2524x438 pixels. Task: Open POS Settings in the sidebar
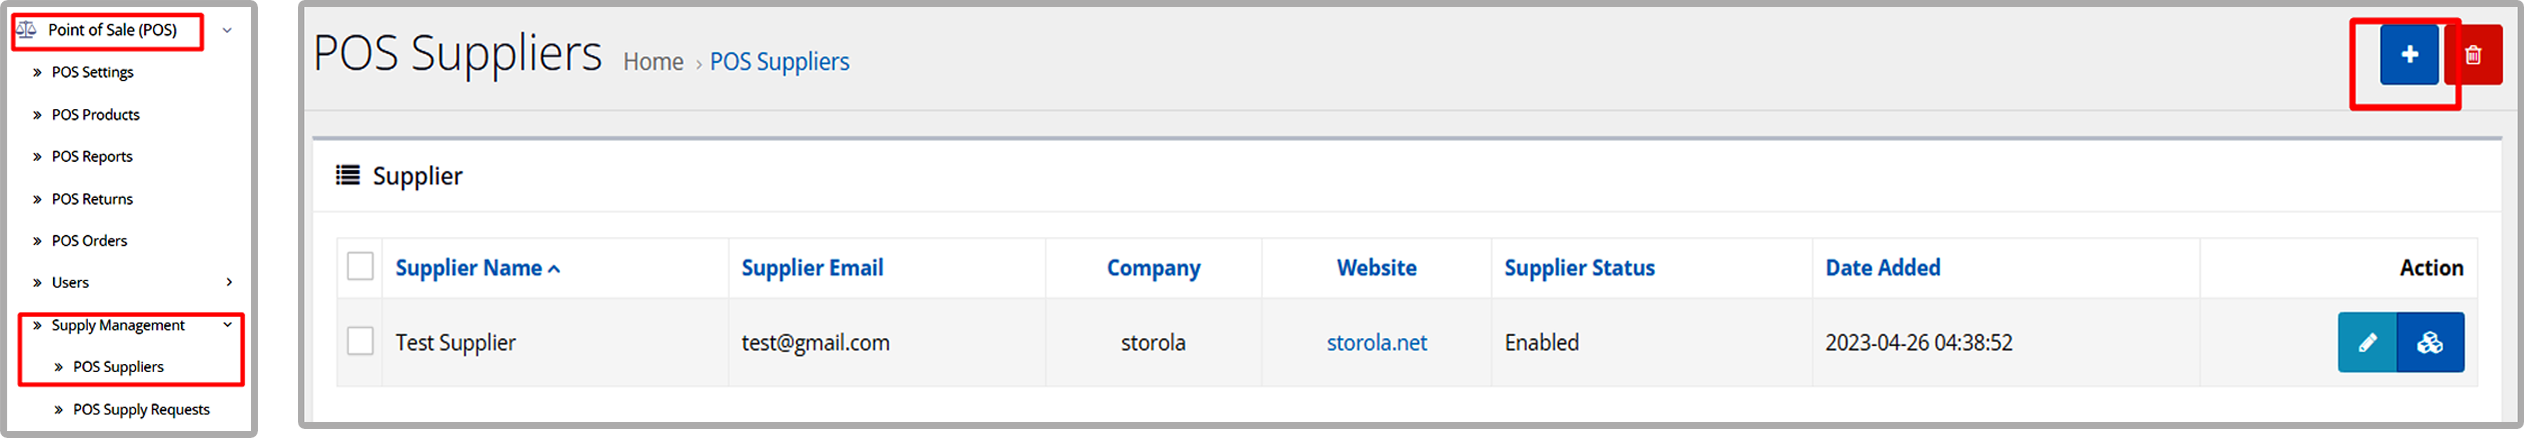92,72
